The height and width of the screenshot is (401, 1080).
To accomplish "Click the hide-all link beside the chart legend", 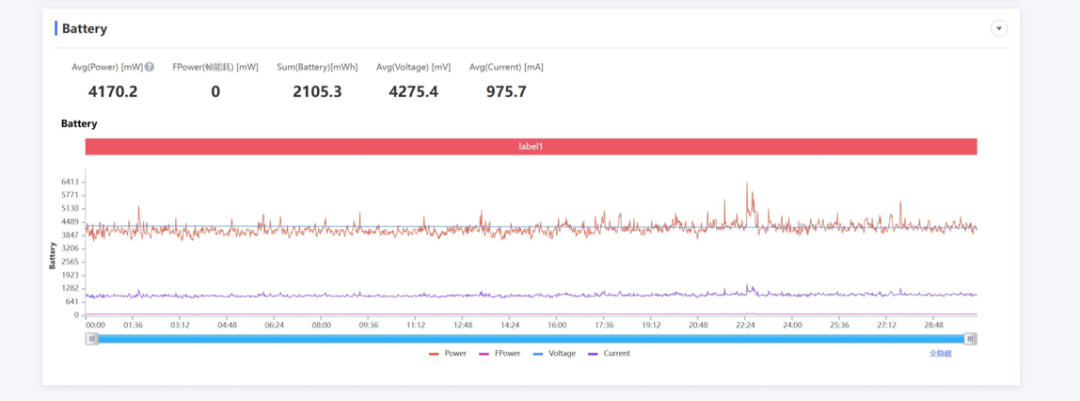I will tap(940, 353).
